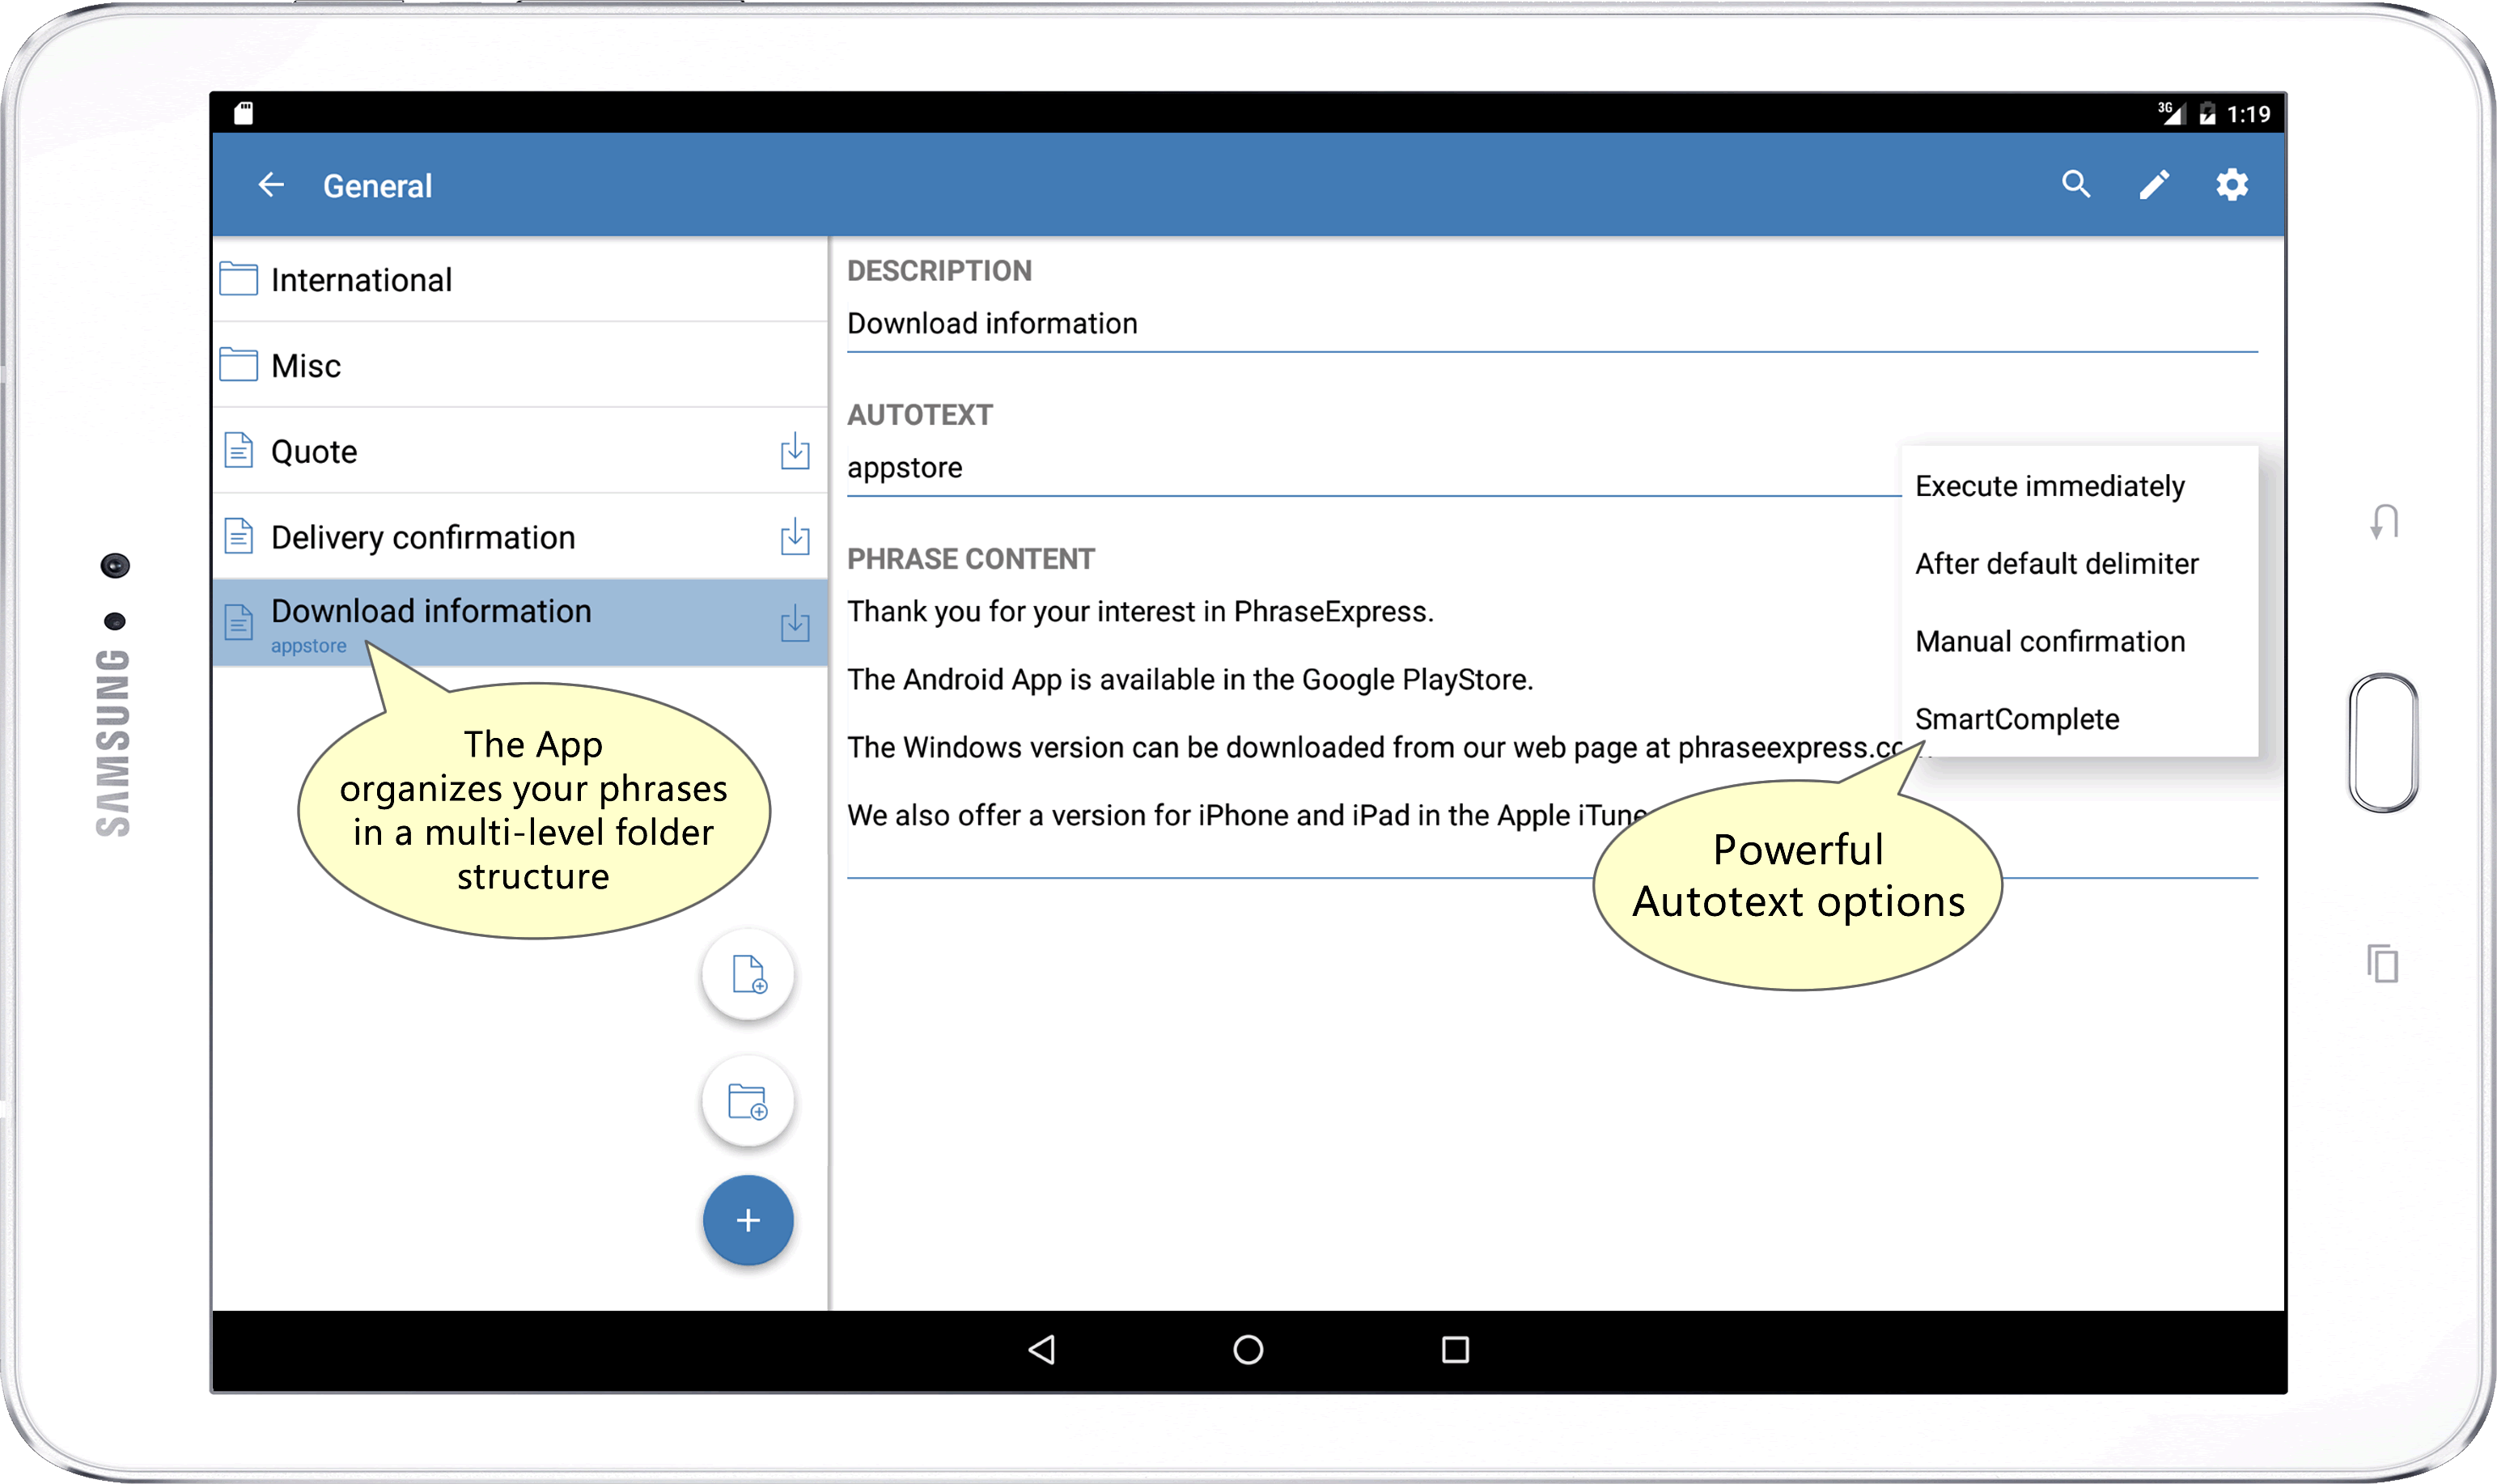
Task: Go back with the arrow next to General
Action: click(270, 185)
